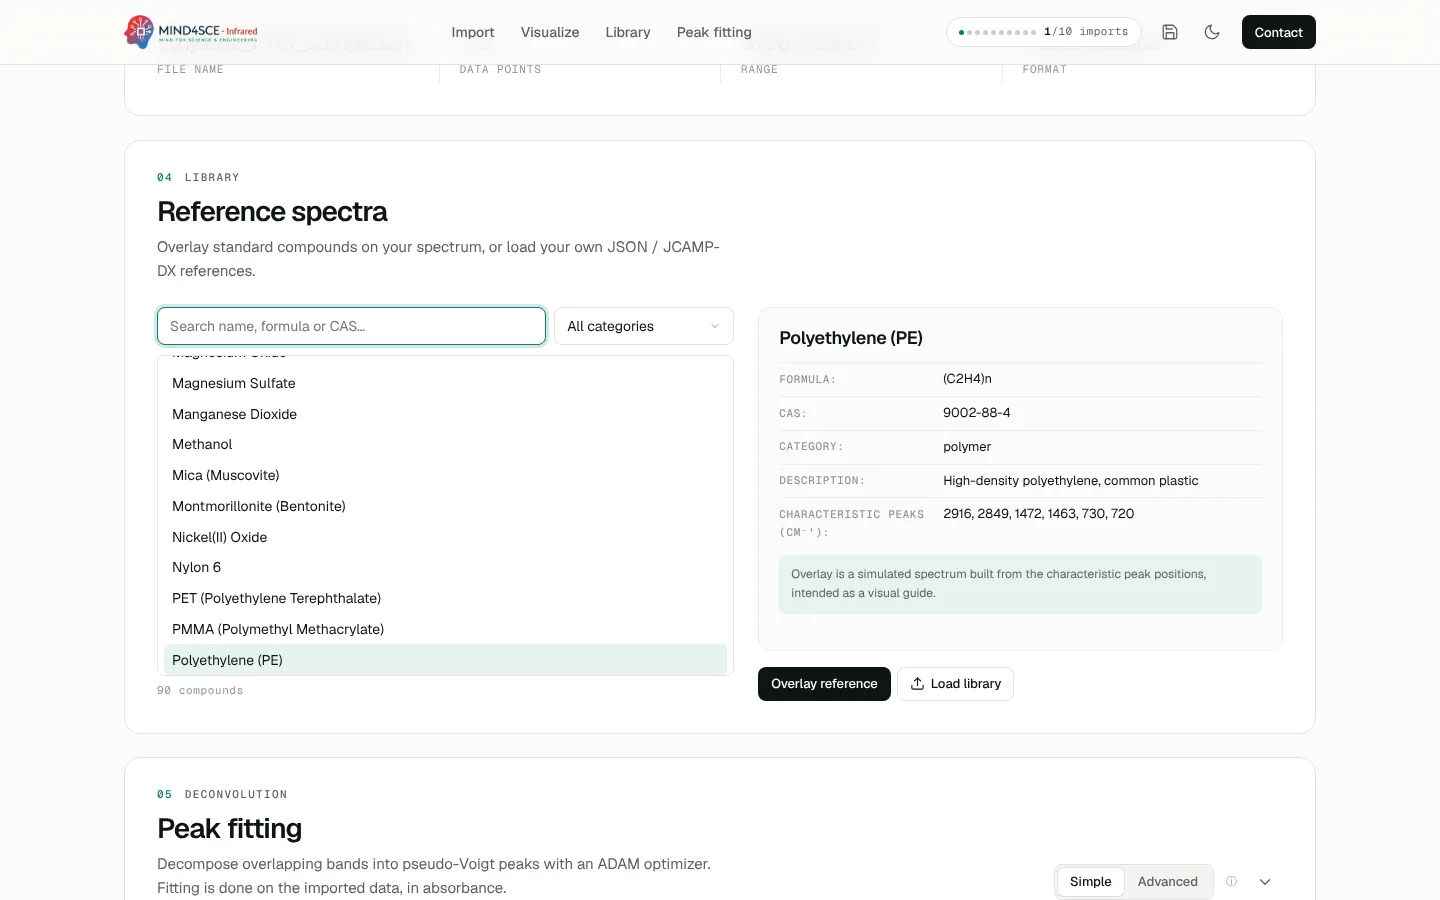Collapse Peak fitting section chevron

point(1265,882)
